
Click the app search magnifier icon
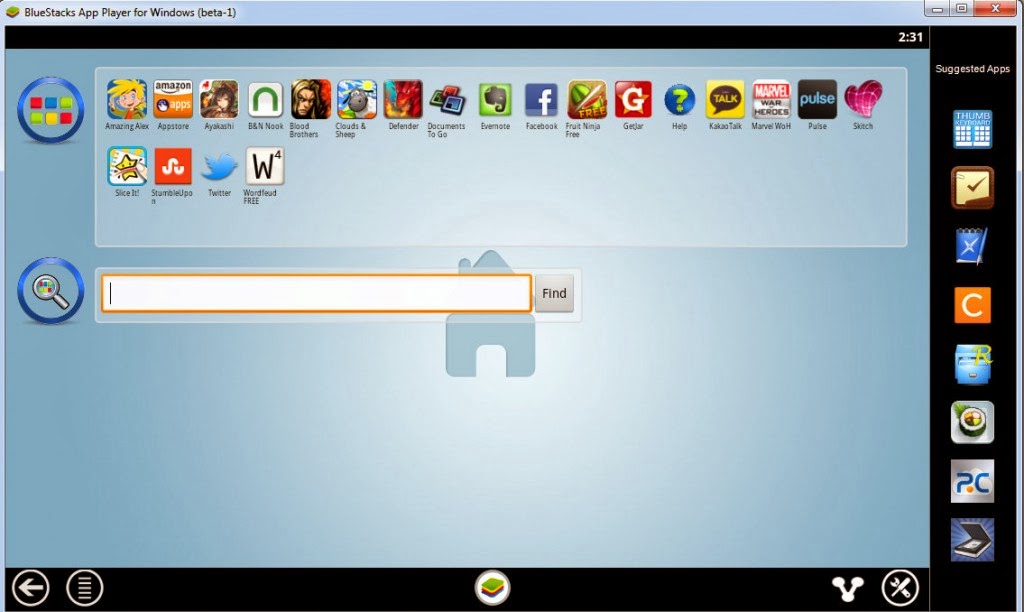pos(50,291)
